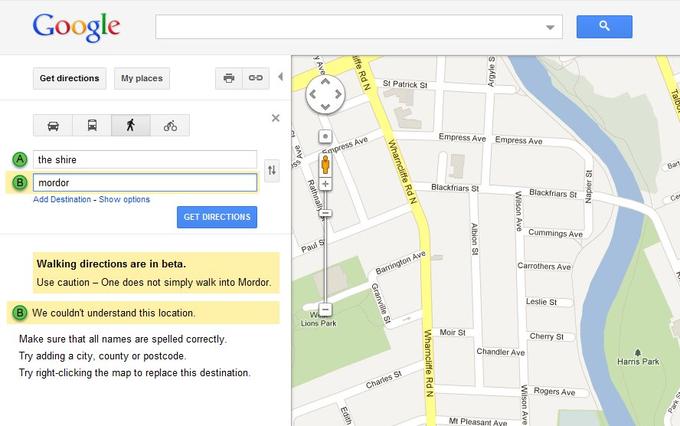Pan the map right arrow
The image size is (680, 426).
(x=338, y=94)
